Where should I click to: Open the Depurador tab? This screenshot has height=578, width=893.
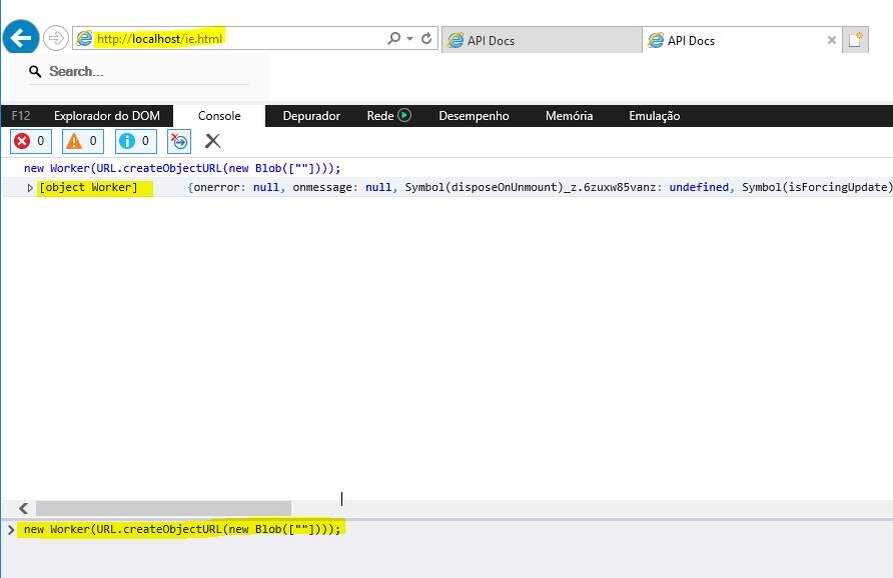(x=311, y=116)
